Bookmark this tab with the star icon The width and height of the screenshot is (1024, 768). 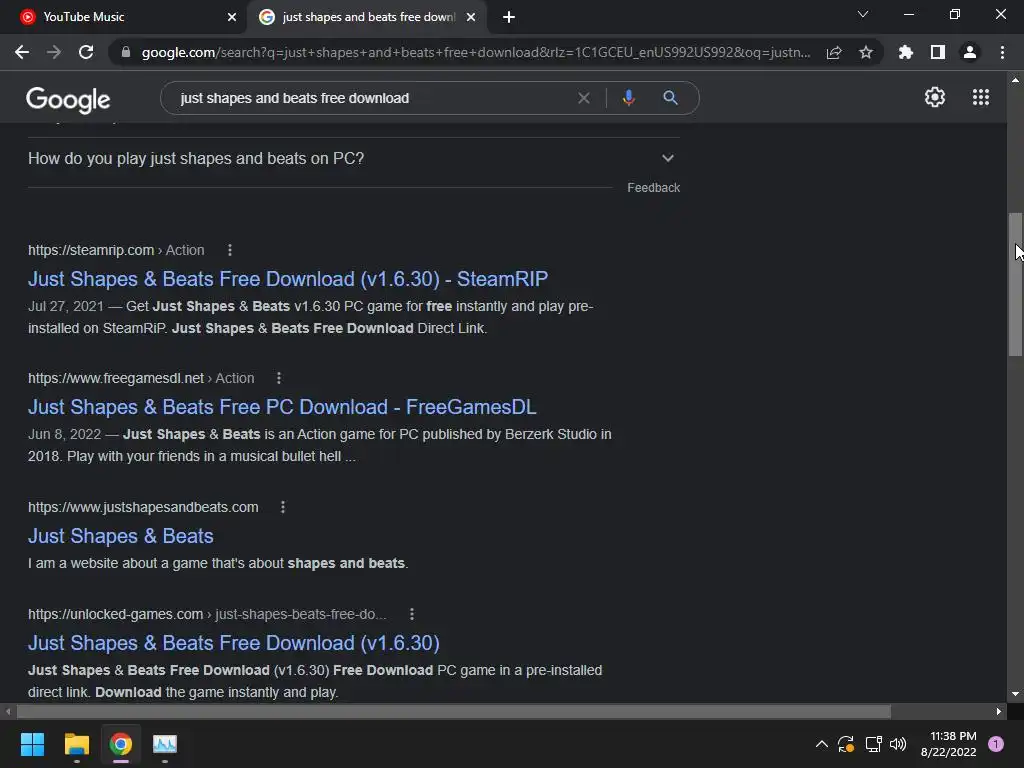(x=866, y=52)
